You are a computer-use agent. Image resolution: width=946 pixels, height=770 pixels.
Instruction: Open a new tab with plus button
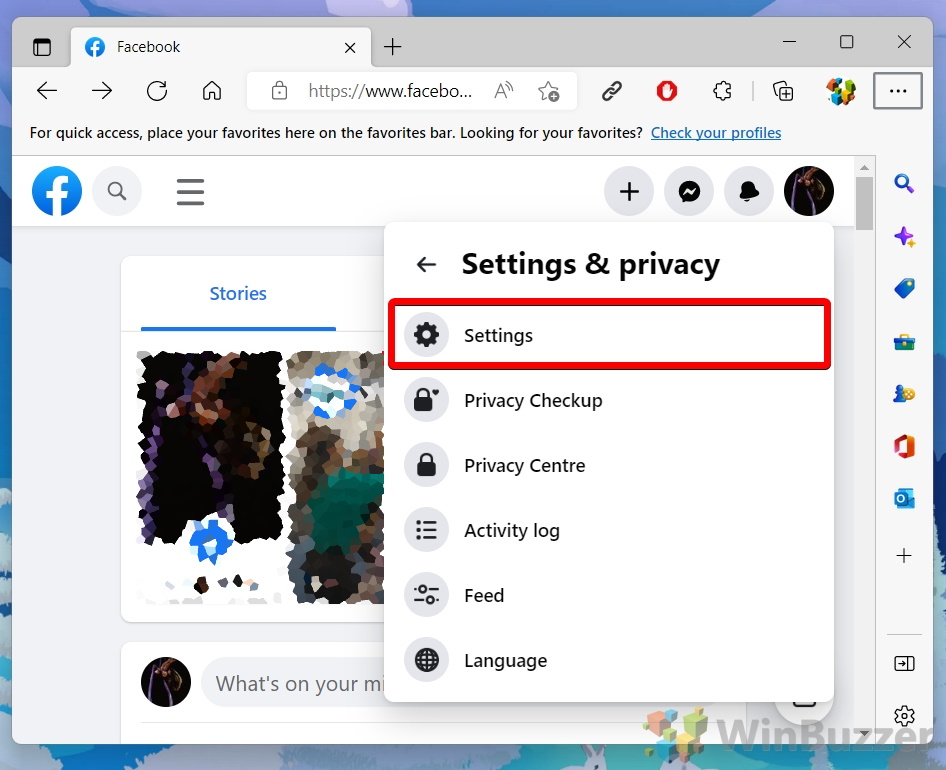click(393, 46)
